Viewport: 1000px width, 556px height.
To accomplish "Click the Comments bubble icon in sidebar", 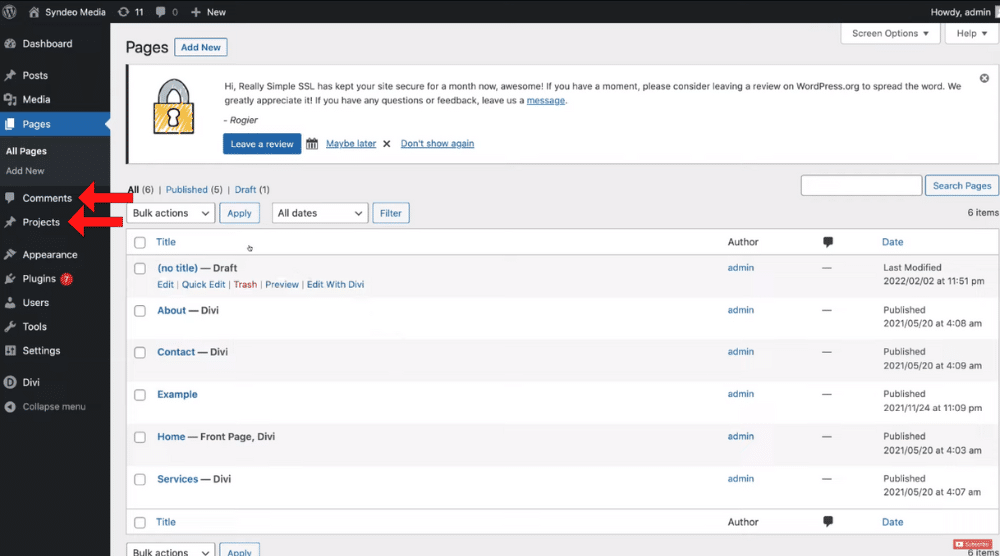I will pyautogui.click(x=10, y=198).
